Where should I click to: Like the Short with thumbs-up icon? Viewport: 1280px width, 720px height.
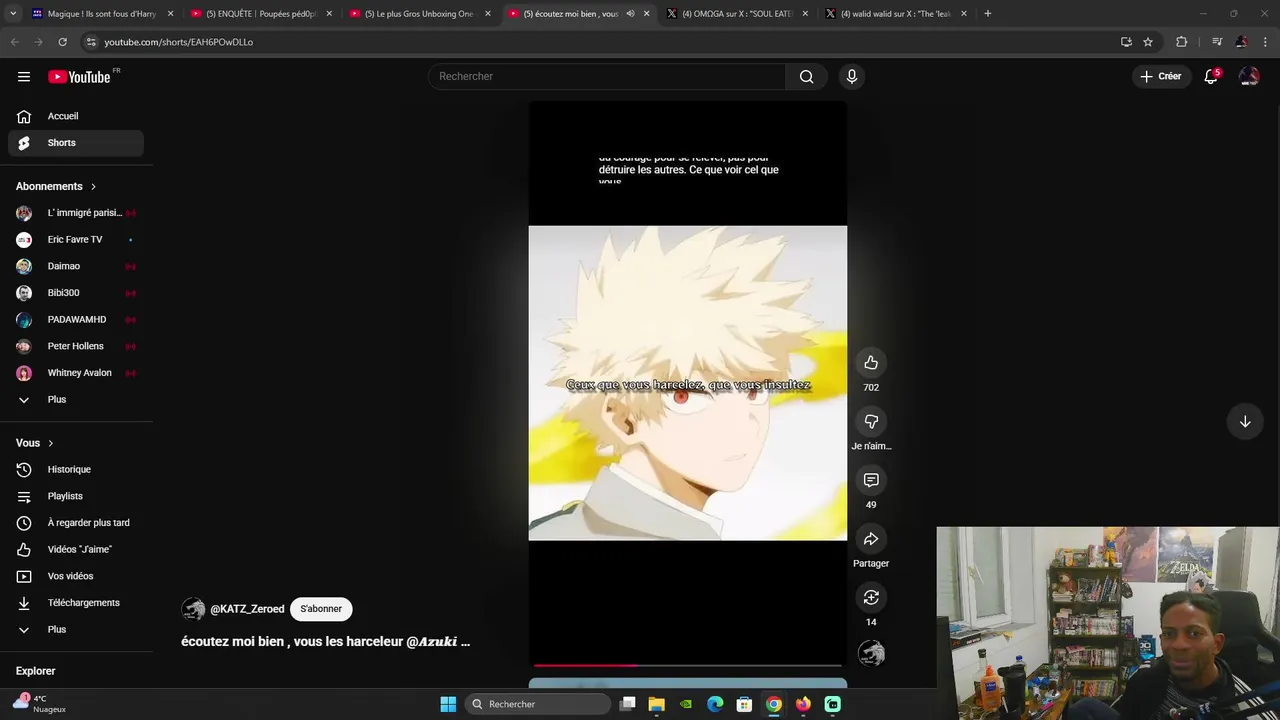pyautogui.click(x=871, y=362)
